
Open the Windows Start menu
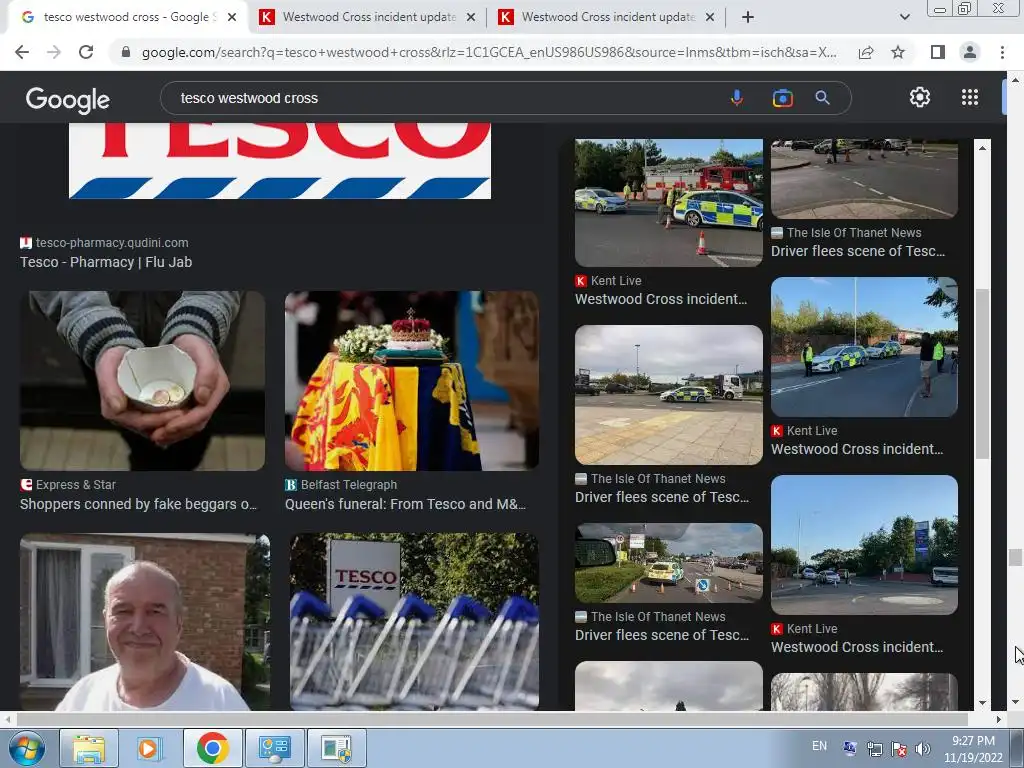point(27,748)
